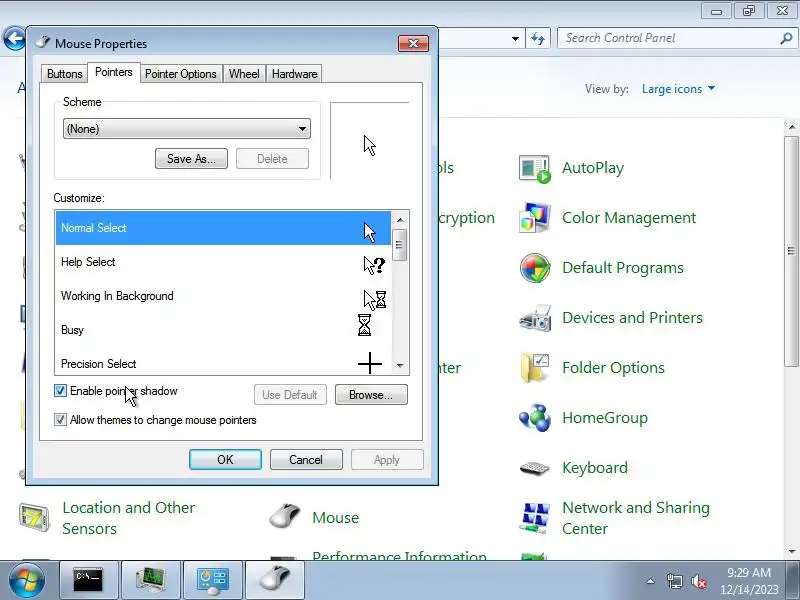Click the pointer list scrollbar thumb
The image size is (800, 600).
[400, 245]
